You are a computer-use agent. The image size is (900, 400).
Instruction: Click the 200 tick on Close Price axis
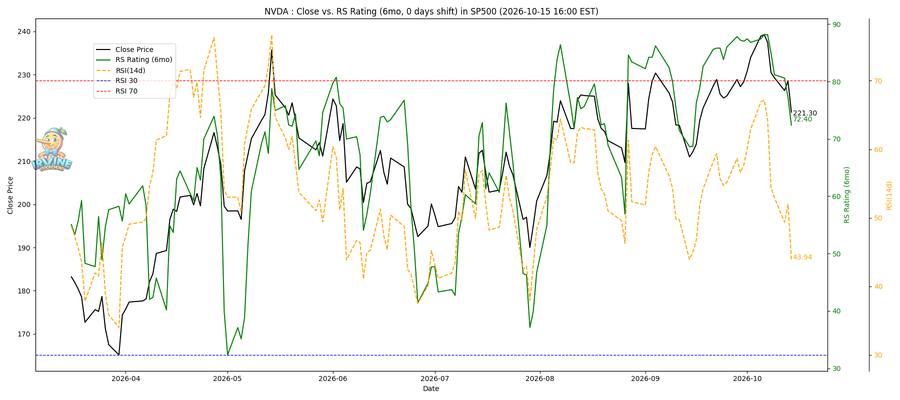(25, 205)
